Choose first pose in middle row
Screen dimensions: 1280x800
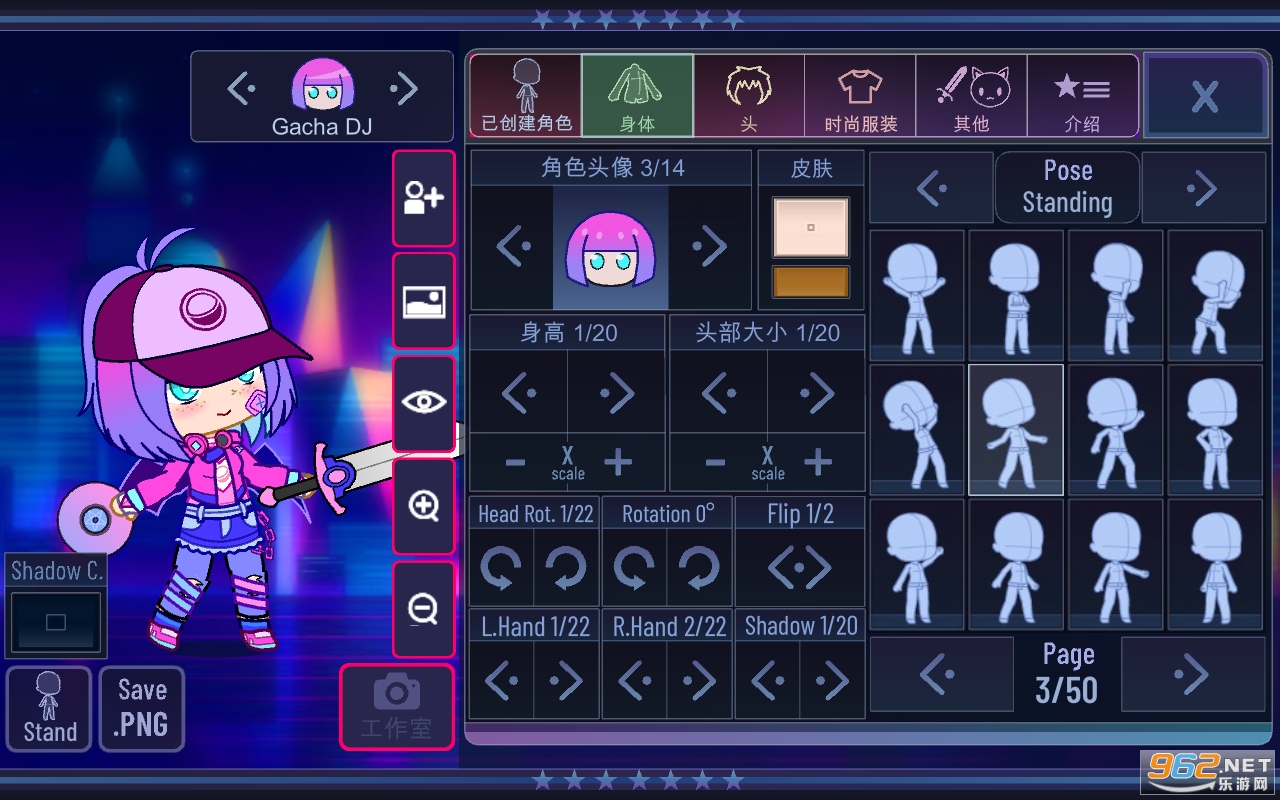coord(917,430)
